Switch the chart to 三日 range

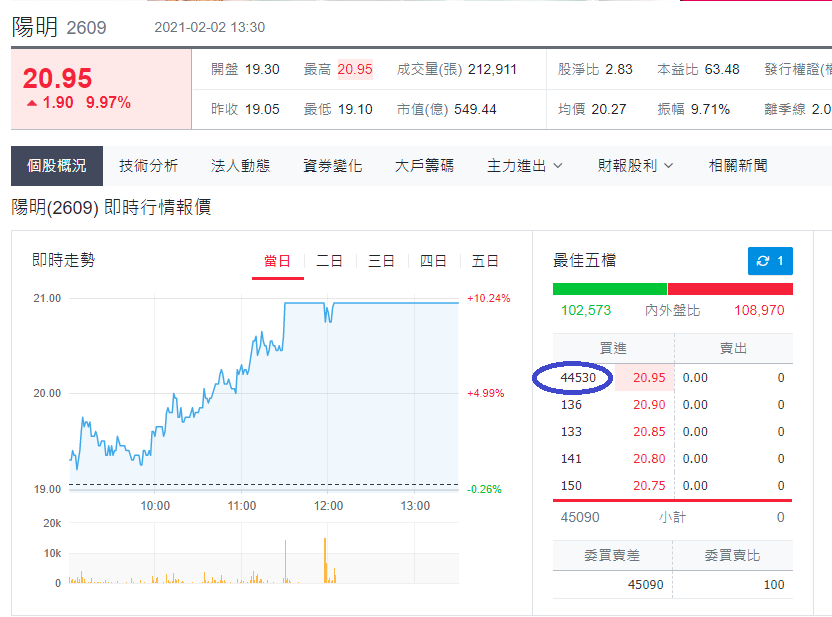pyautogui.click(x=381, y=261)
